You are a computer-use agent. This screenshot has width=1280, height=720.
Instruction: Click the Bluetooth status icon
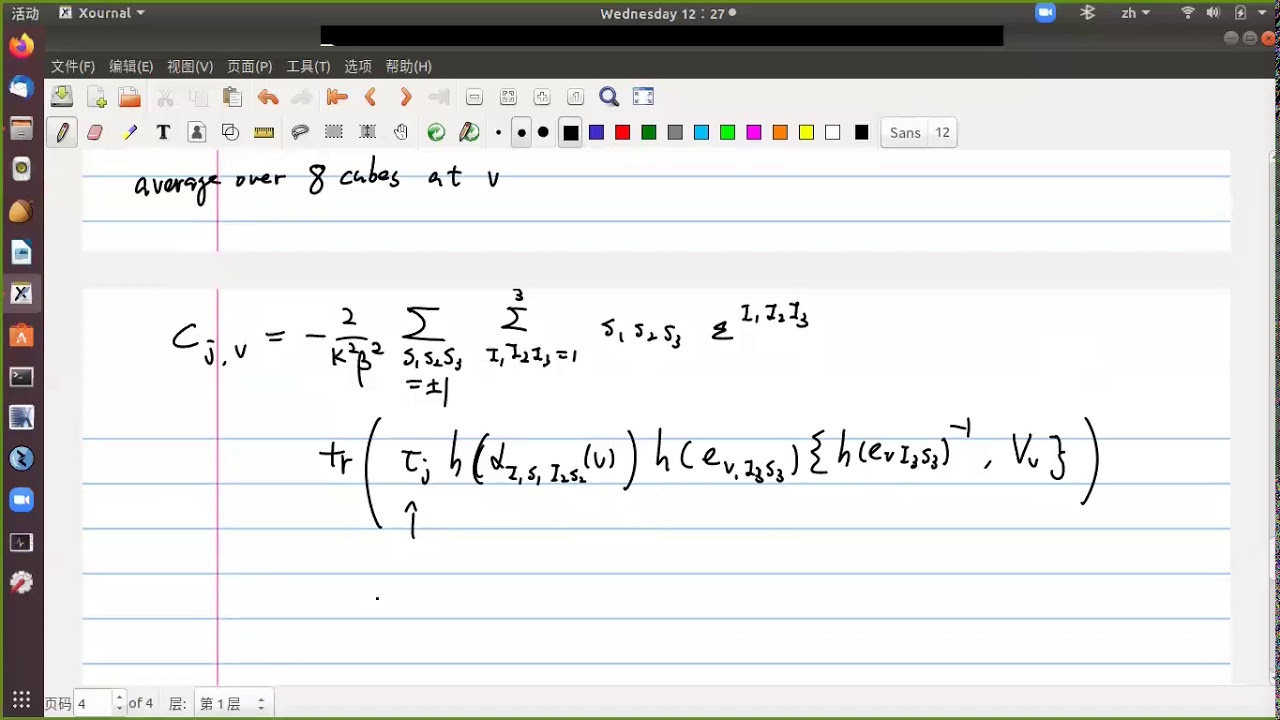tap(1088, 13)
